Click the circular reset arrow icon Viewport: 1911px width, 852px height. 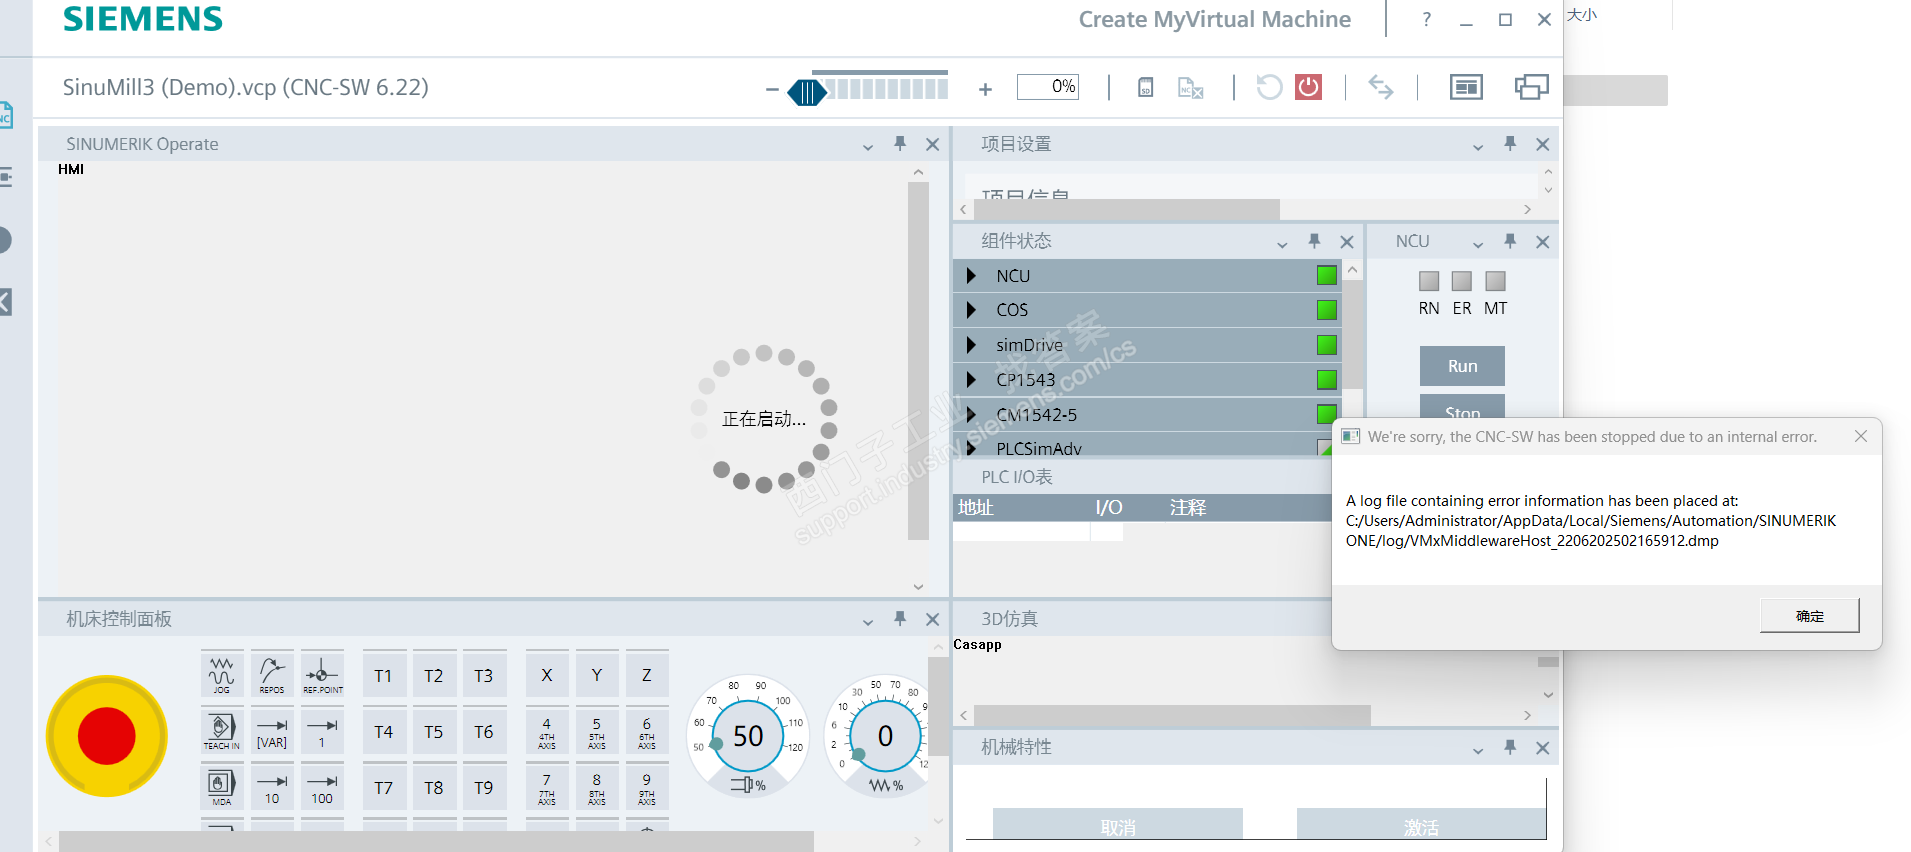[1269, 87]
